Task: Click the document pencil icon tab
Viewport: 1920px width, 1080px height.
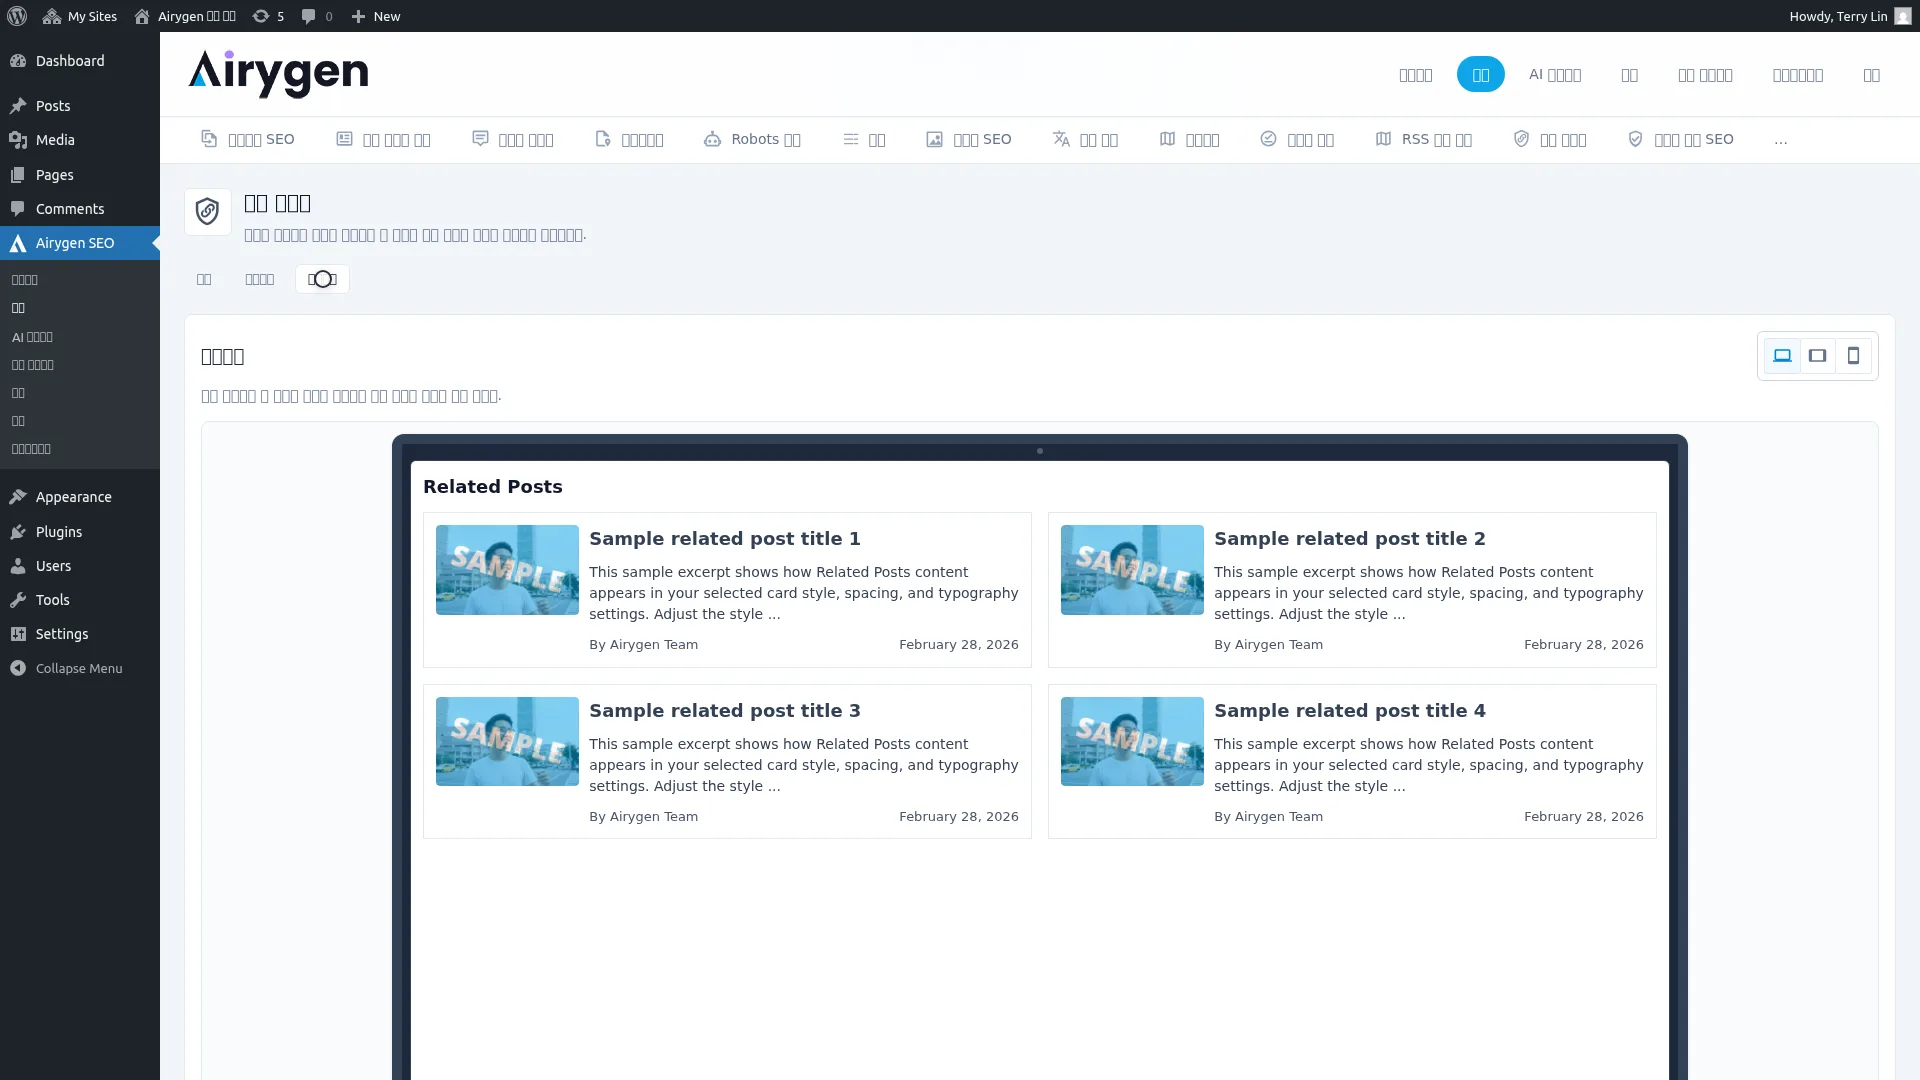Action: tap(629, 139)
